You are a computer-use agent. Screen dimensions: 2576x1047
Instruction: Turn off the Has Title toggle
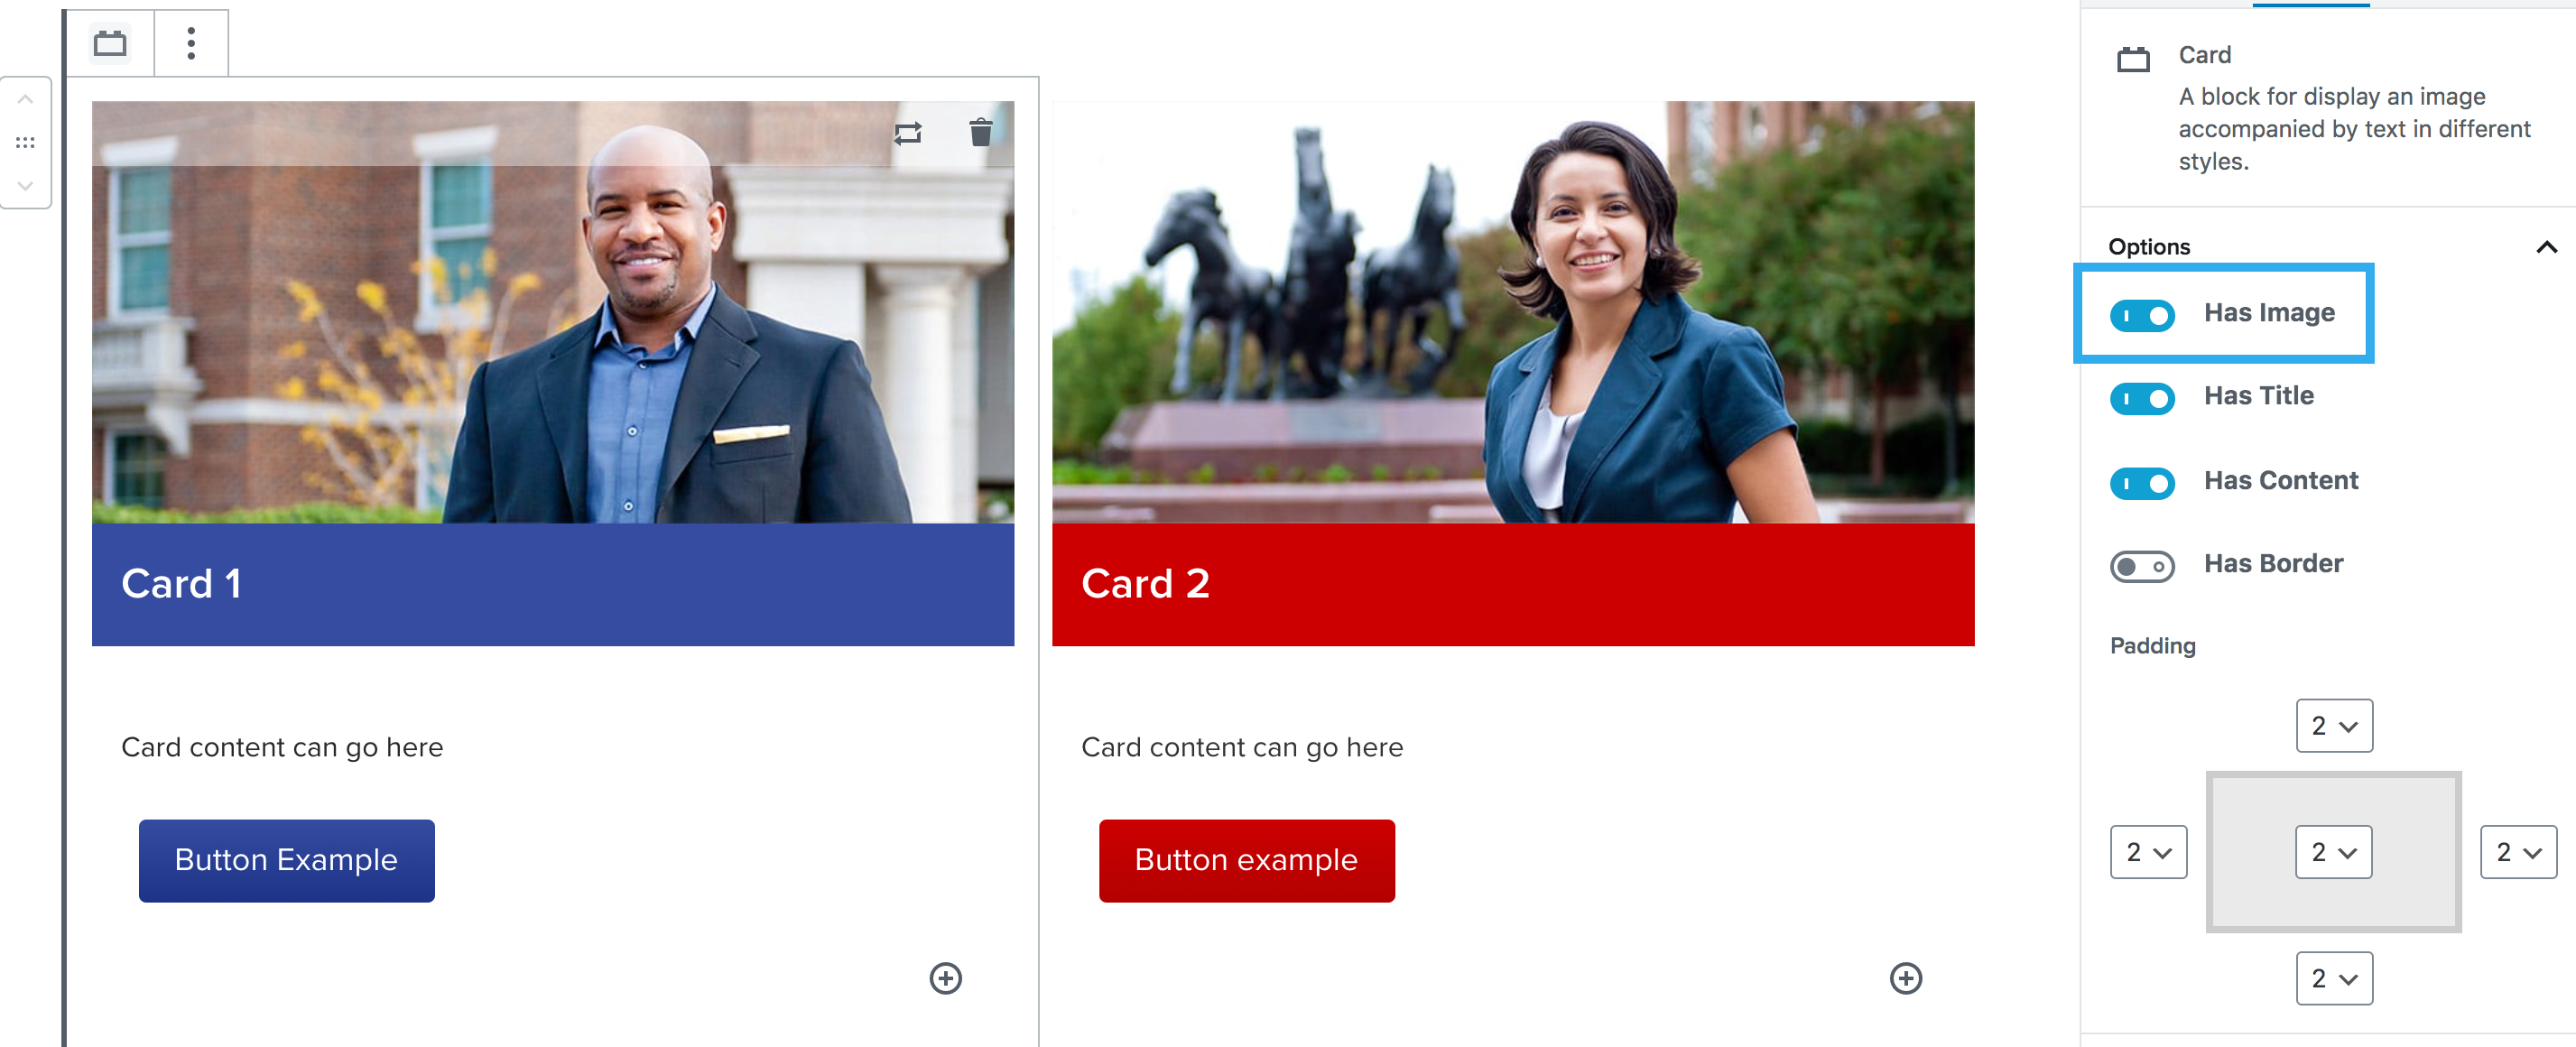[x=2142, y=399]
